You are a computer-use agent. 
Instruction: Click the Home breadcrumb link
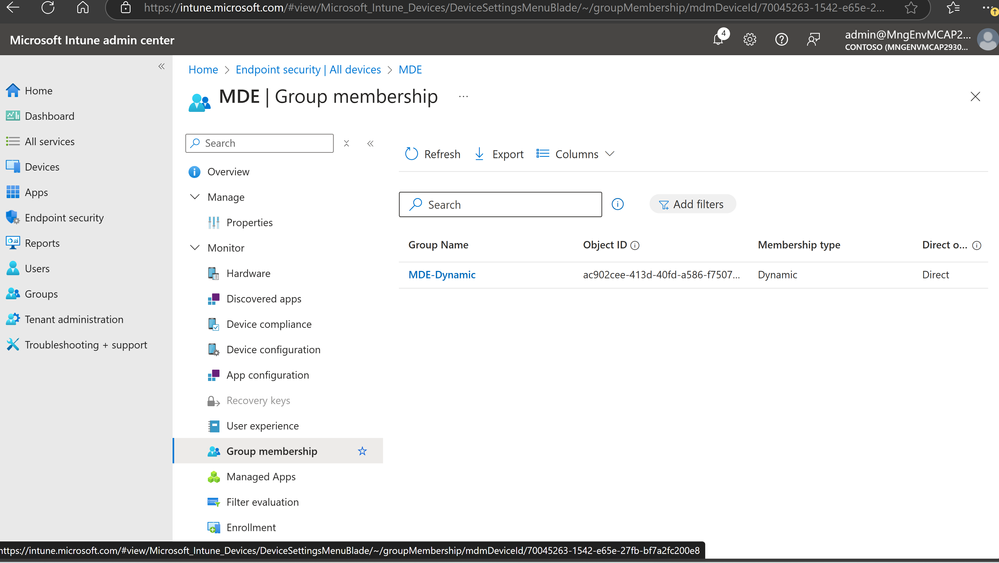coord(203,69)
